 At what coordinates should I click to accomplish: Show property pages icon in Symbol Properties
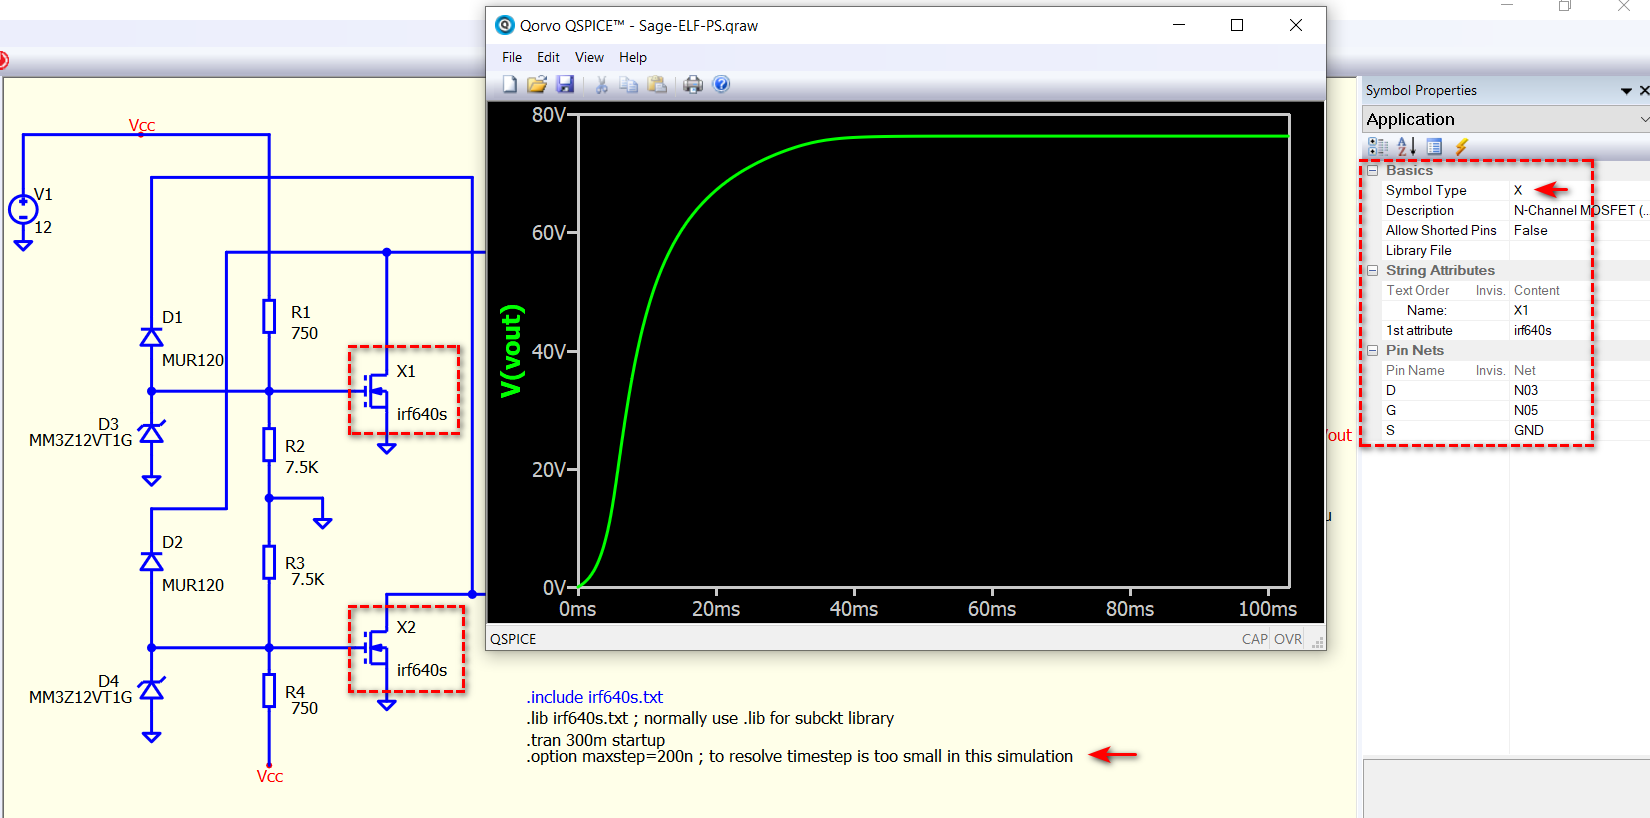(1434, 147)
